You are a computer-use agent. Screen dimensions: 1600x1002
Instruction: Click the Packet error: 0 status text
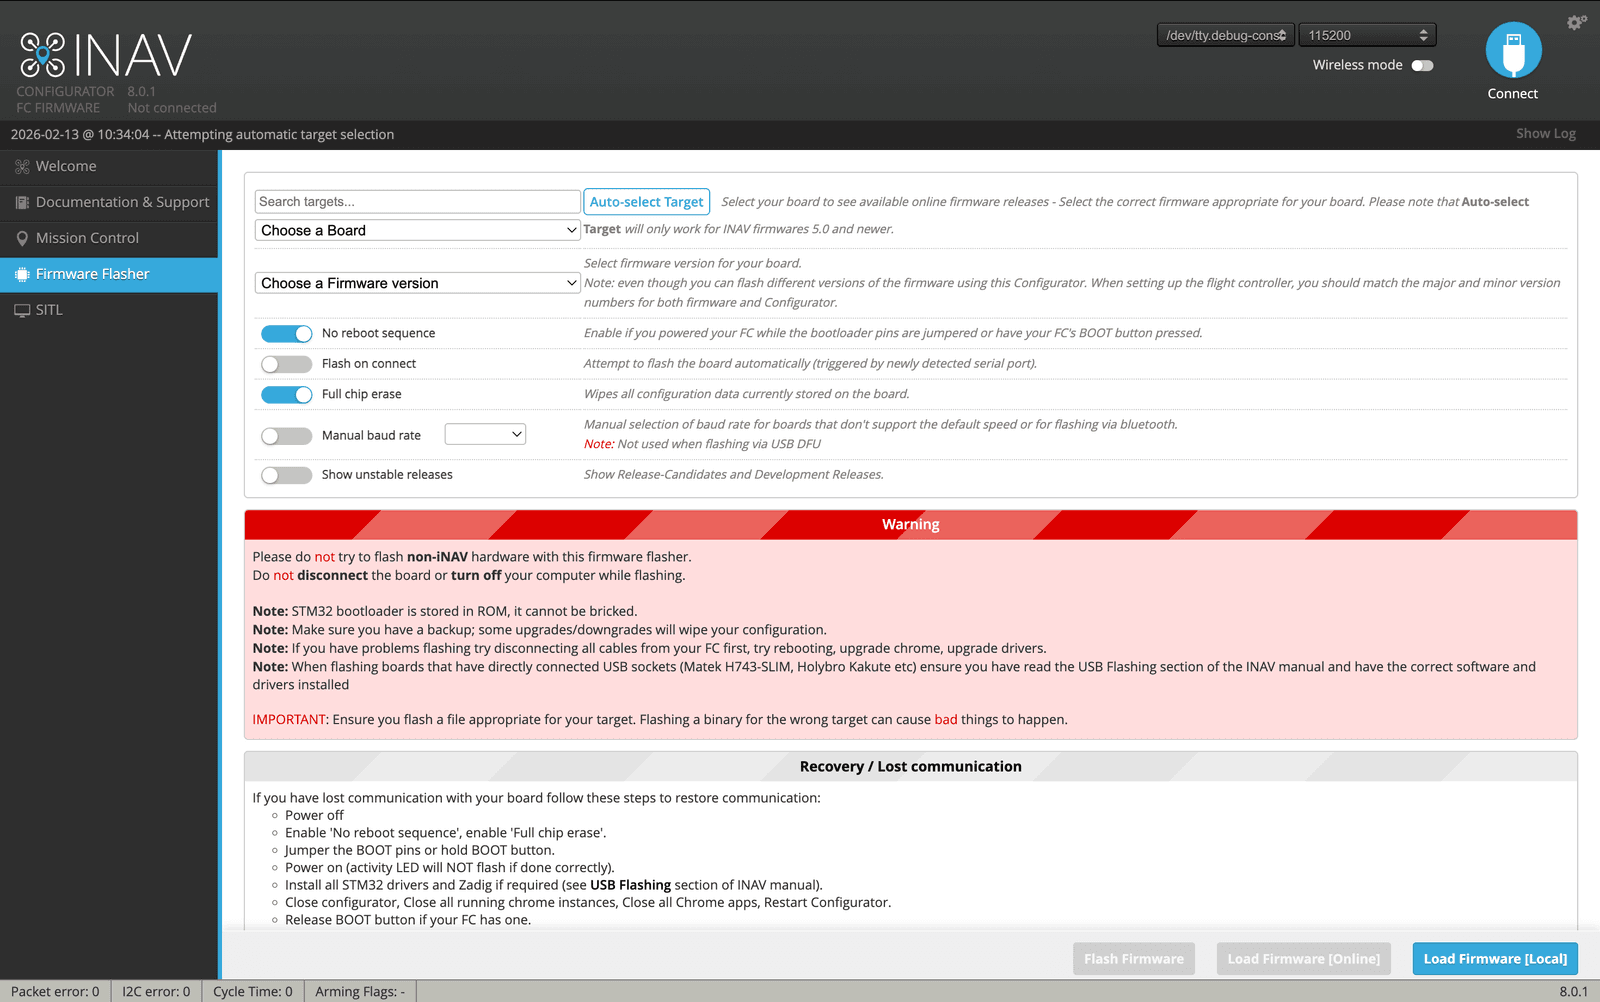coord(55,992)
